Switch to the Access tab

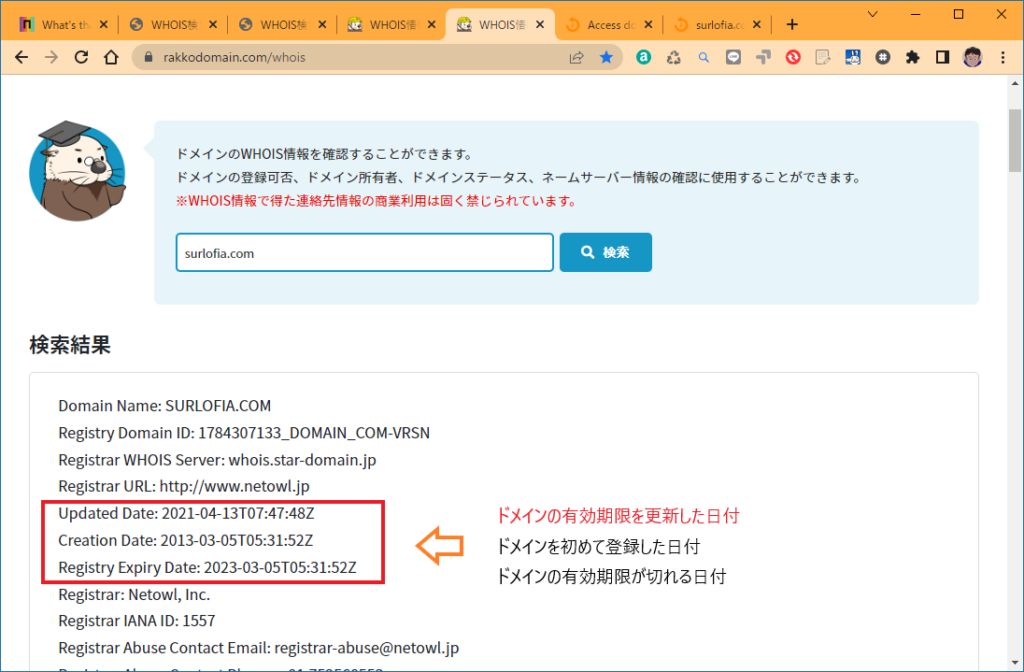click(608, 22)
